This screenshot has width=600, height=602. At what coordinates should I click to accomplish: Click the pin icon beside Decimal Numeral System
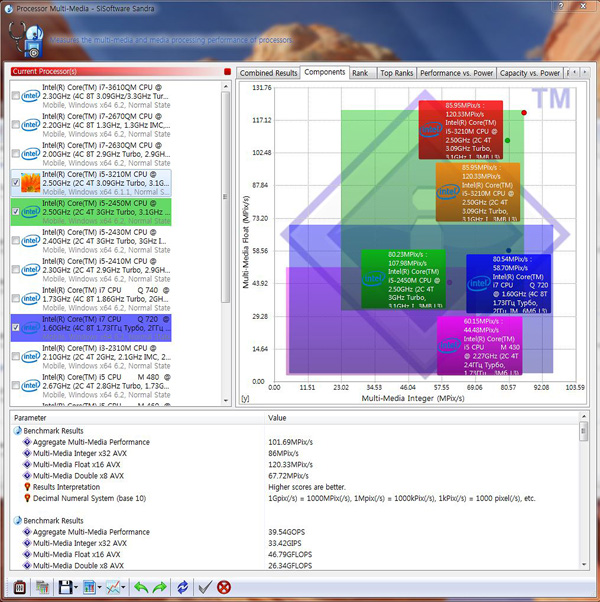pyautogui.click(x=27, y=498)
